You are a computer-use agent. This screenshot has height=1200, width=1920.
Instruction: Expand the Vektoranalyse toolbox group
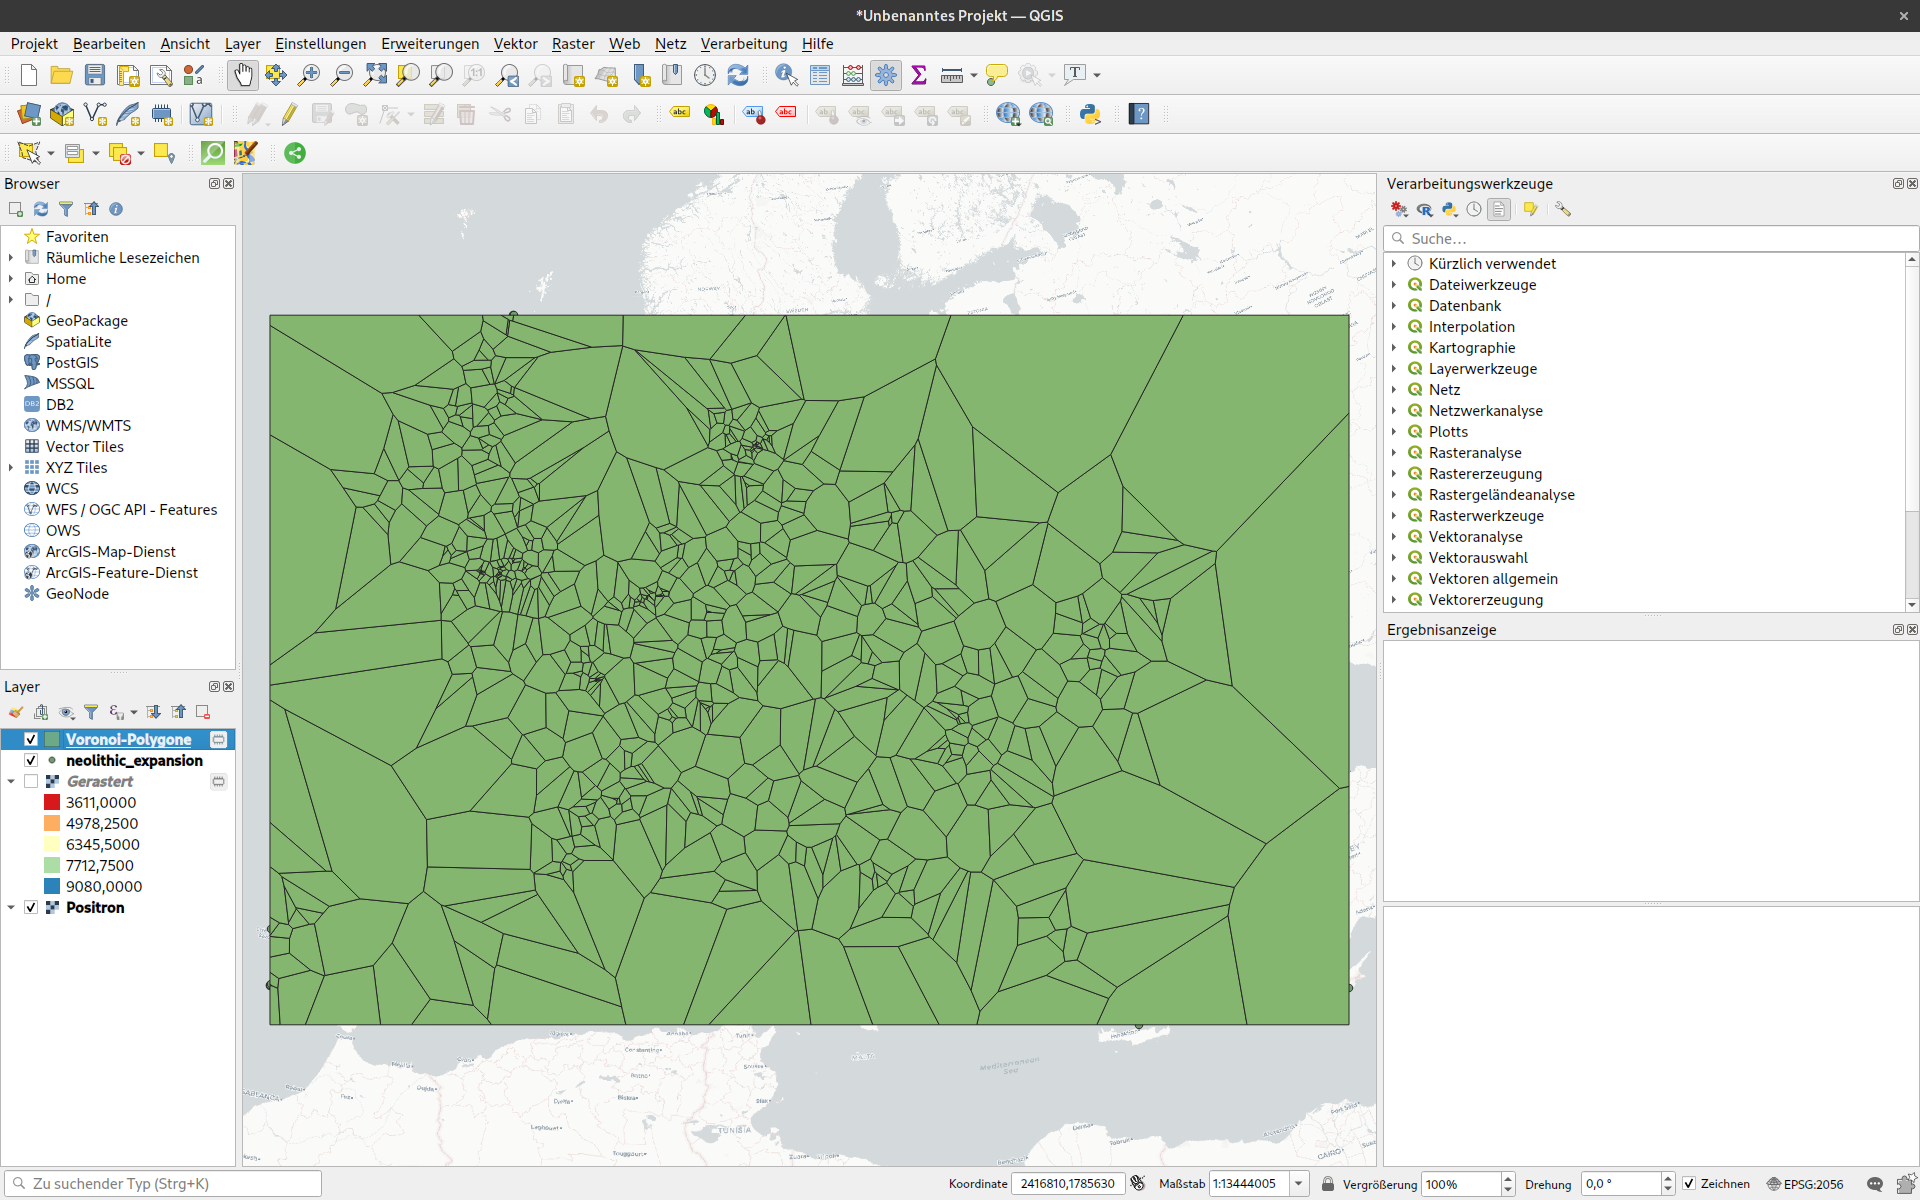(x=1394, y=537)
